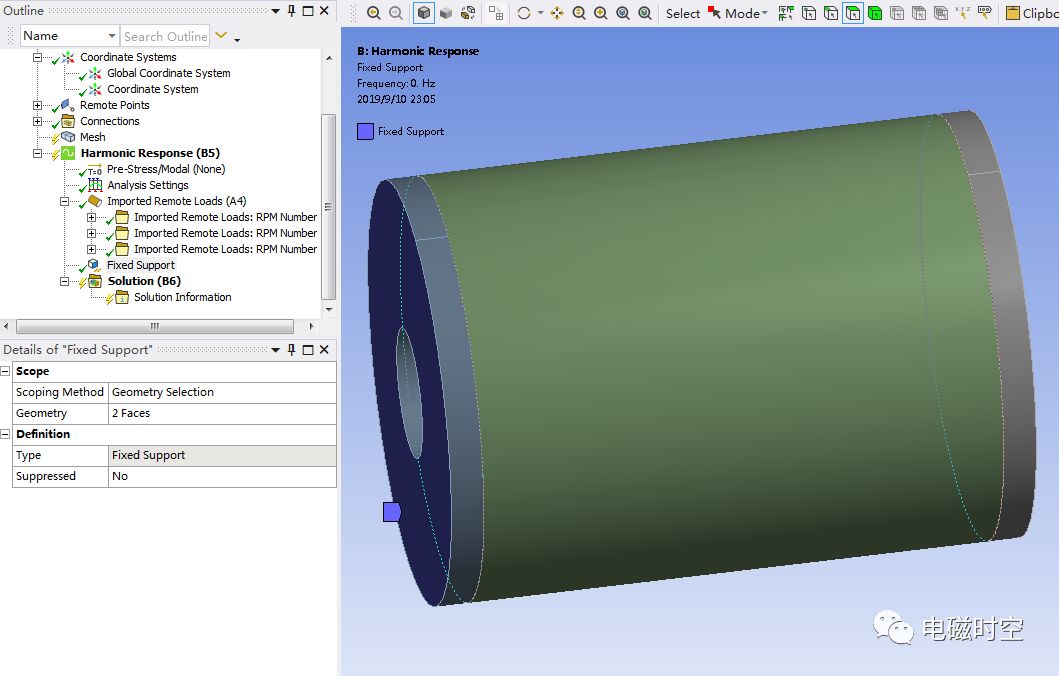Click the Fixed Support type value
Image resolution: width=1059 pixels, height=676 pixels.
[222, 455]
